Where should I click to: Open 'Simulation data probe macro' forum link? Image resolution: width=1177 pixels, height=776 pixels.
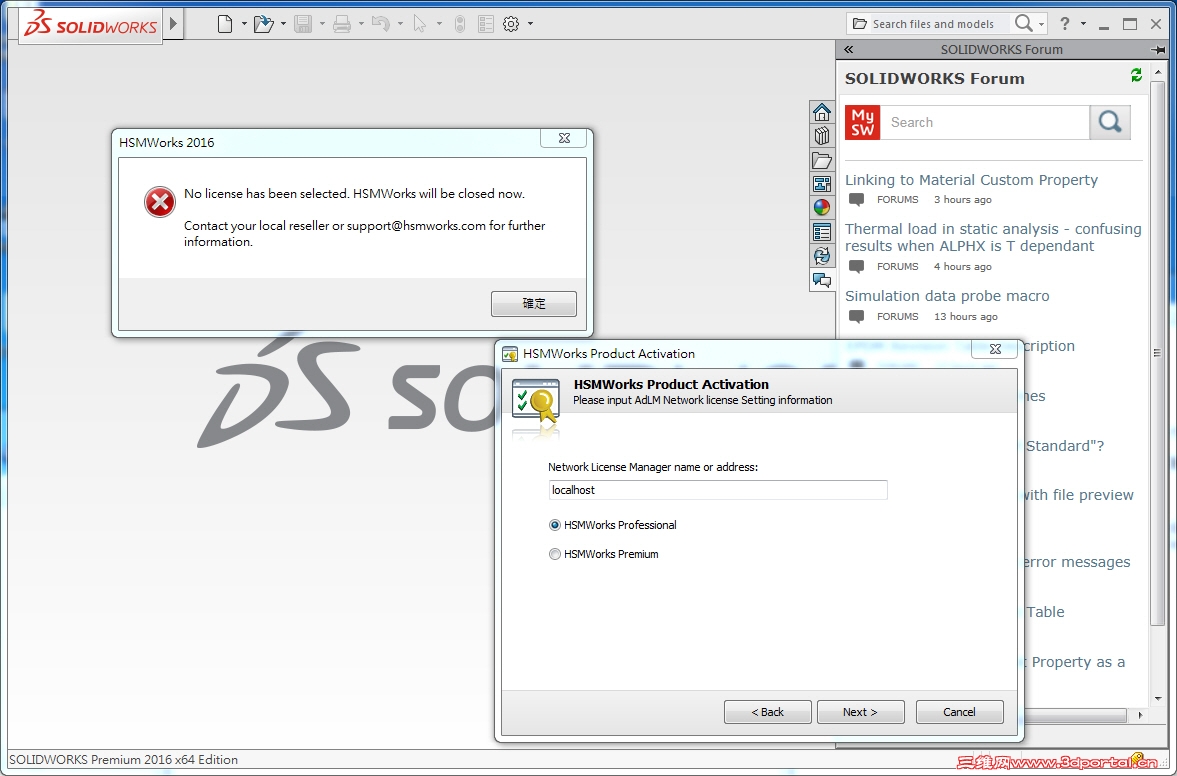tap(947, 296)
